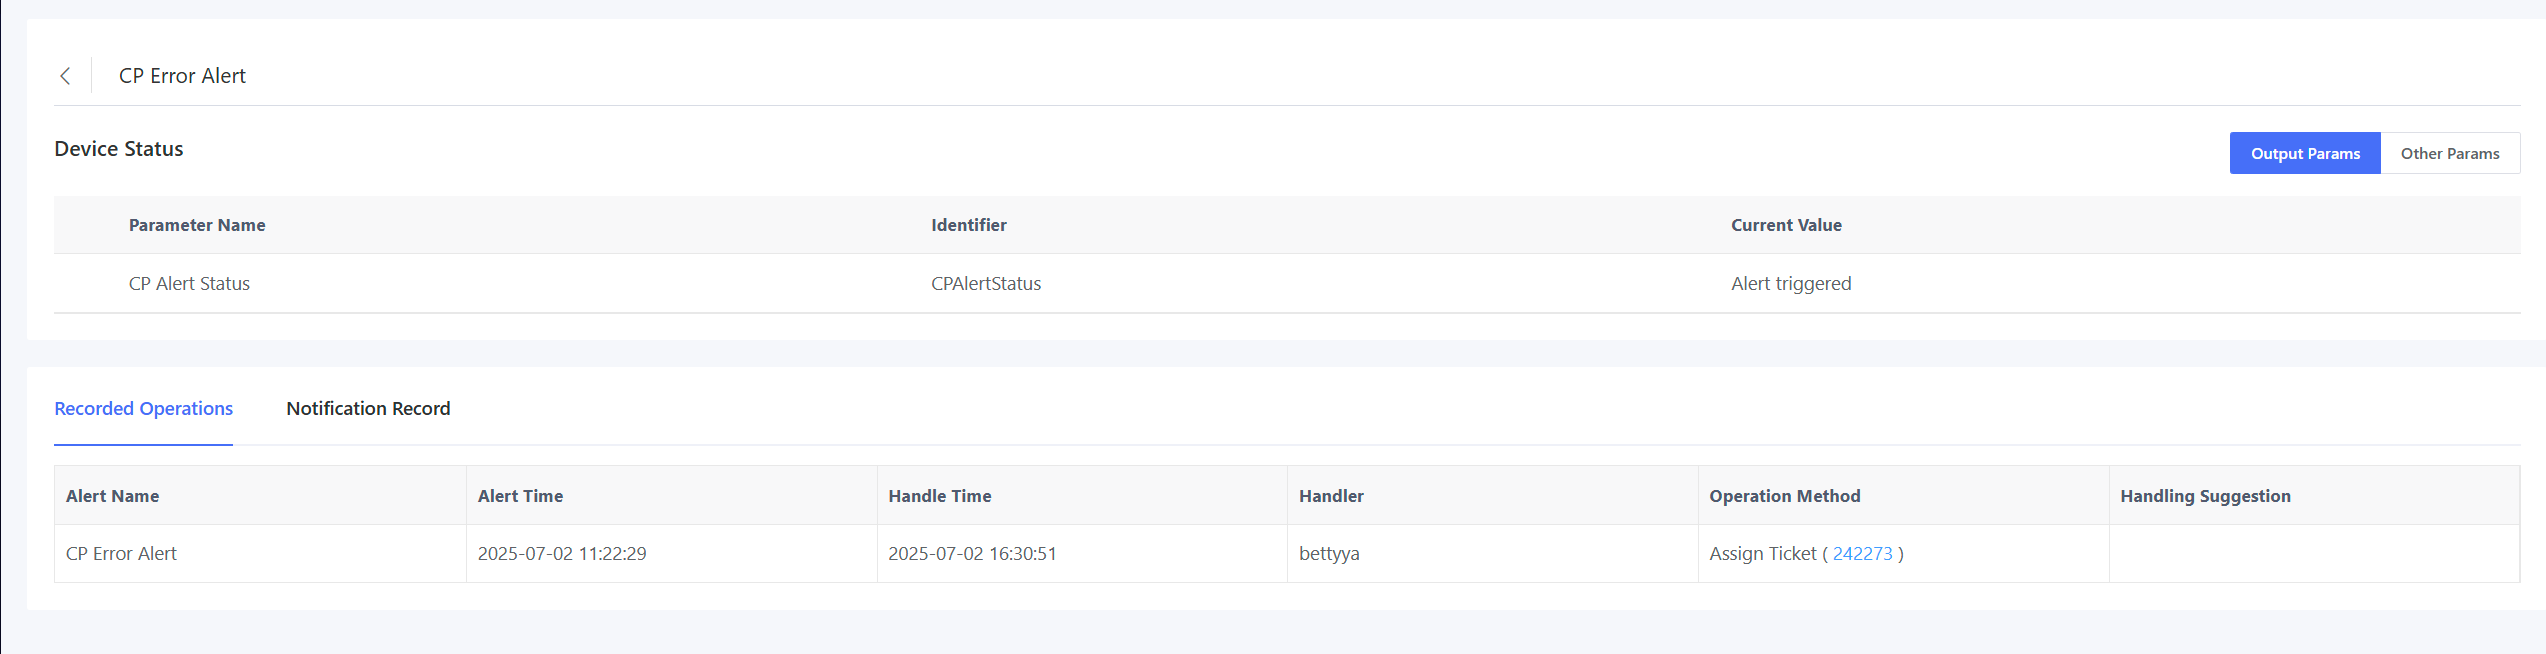This screenshot has height=654, width=2546.
Task: Click the Alert Name column header
Action: pyautogui.click(x=112, y=496)
